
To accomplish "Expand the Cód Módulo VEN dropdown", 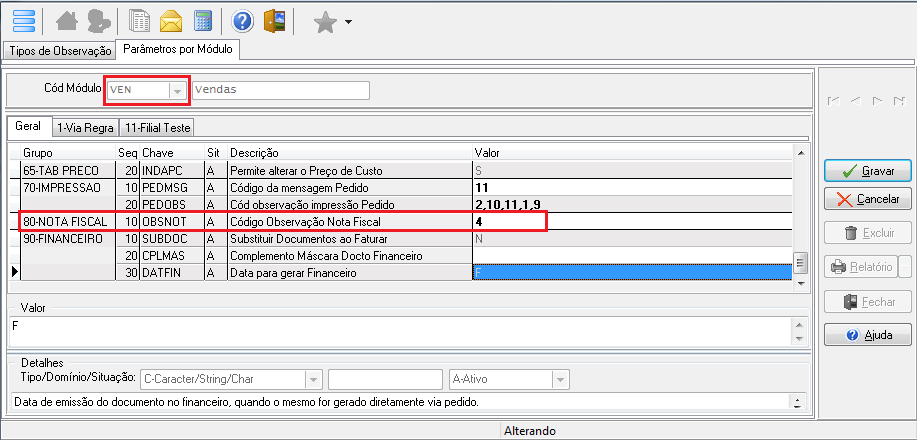I will point(178,91).
